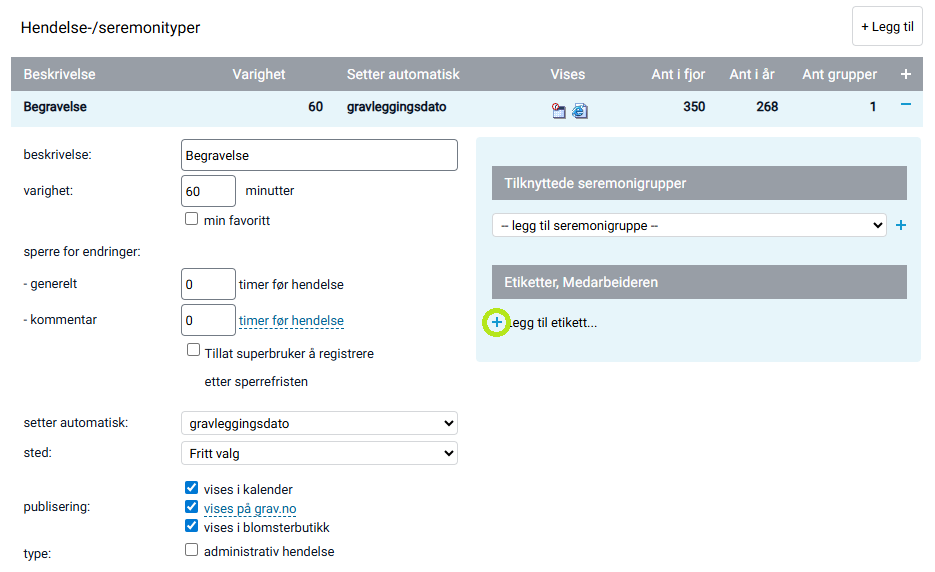Screen dimensions: 935x572
Task: Click the plus icon to add etikett
Action: [497, 323]
